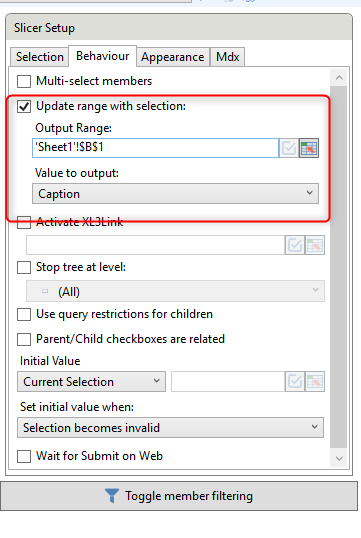Toggle Parent/Child checkboxes are related
Screen dimensions: 361x538
24,339
